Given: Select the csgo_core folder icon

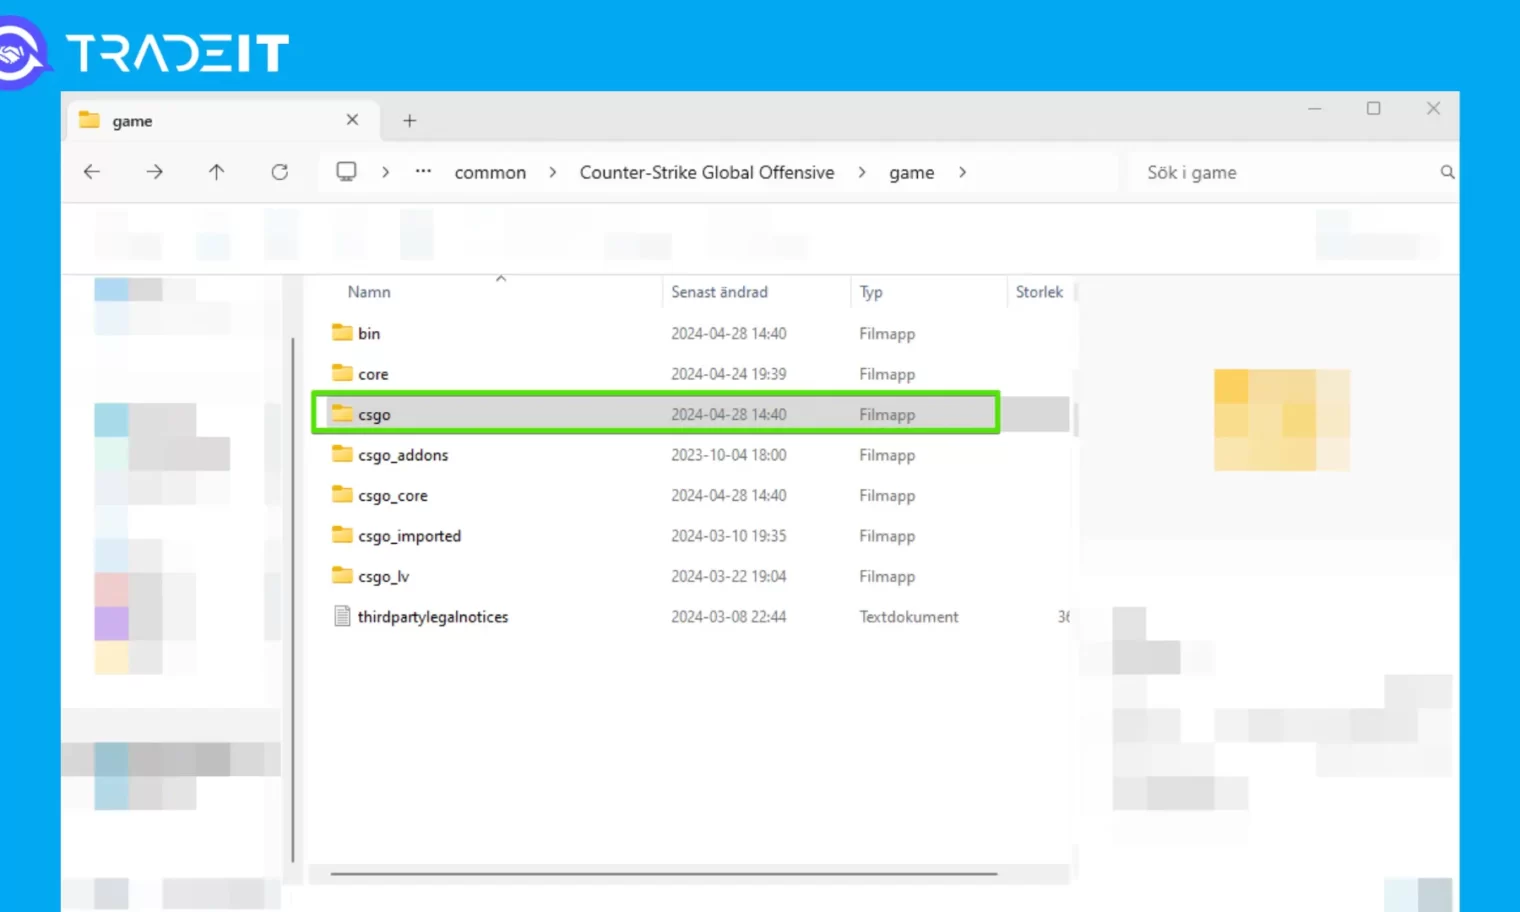Looking at the screenshot, I should click(x=342, y=494).
